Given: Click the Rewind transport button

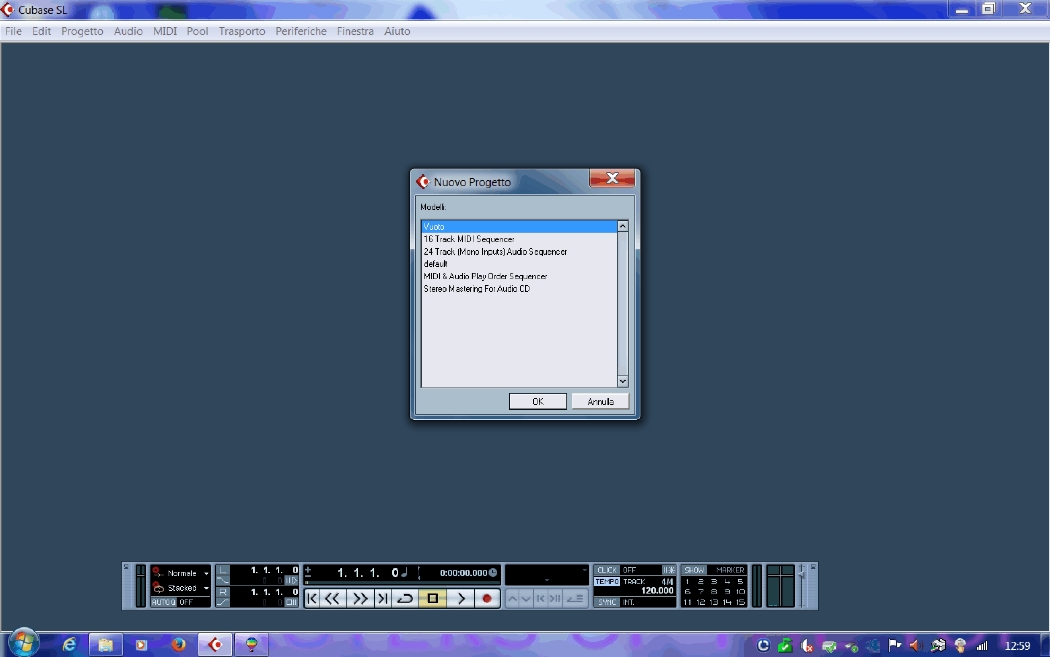Looking at the screenshot, I should [333, 598].
